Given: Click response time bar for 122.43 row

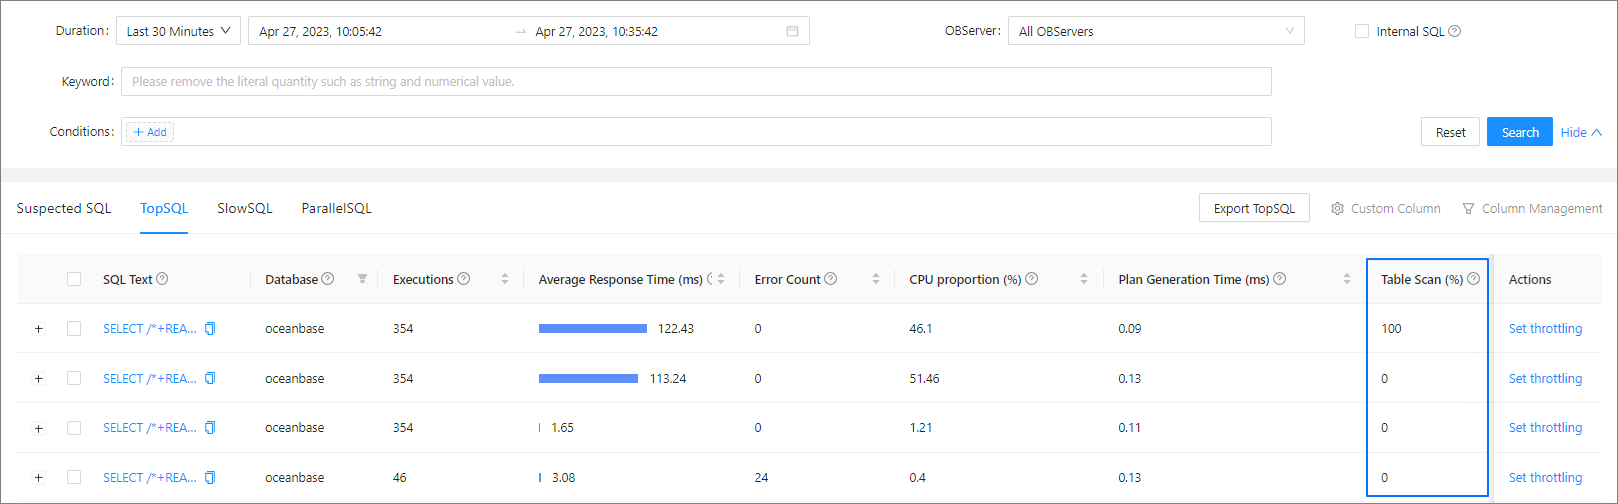Looking at the screenshot, I should (x=592, y=328).
